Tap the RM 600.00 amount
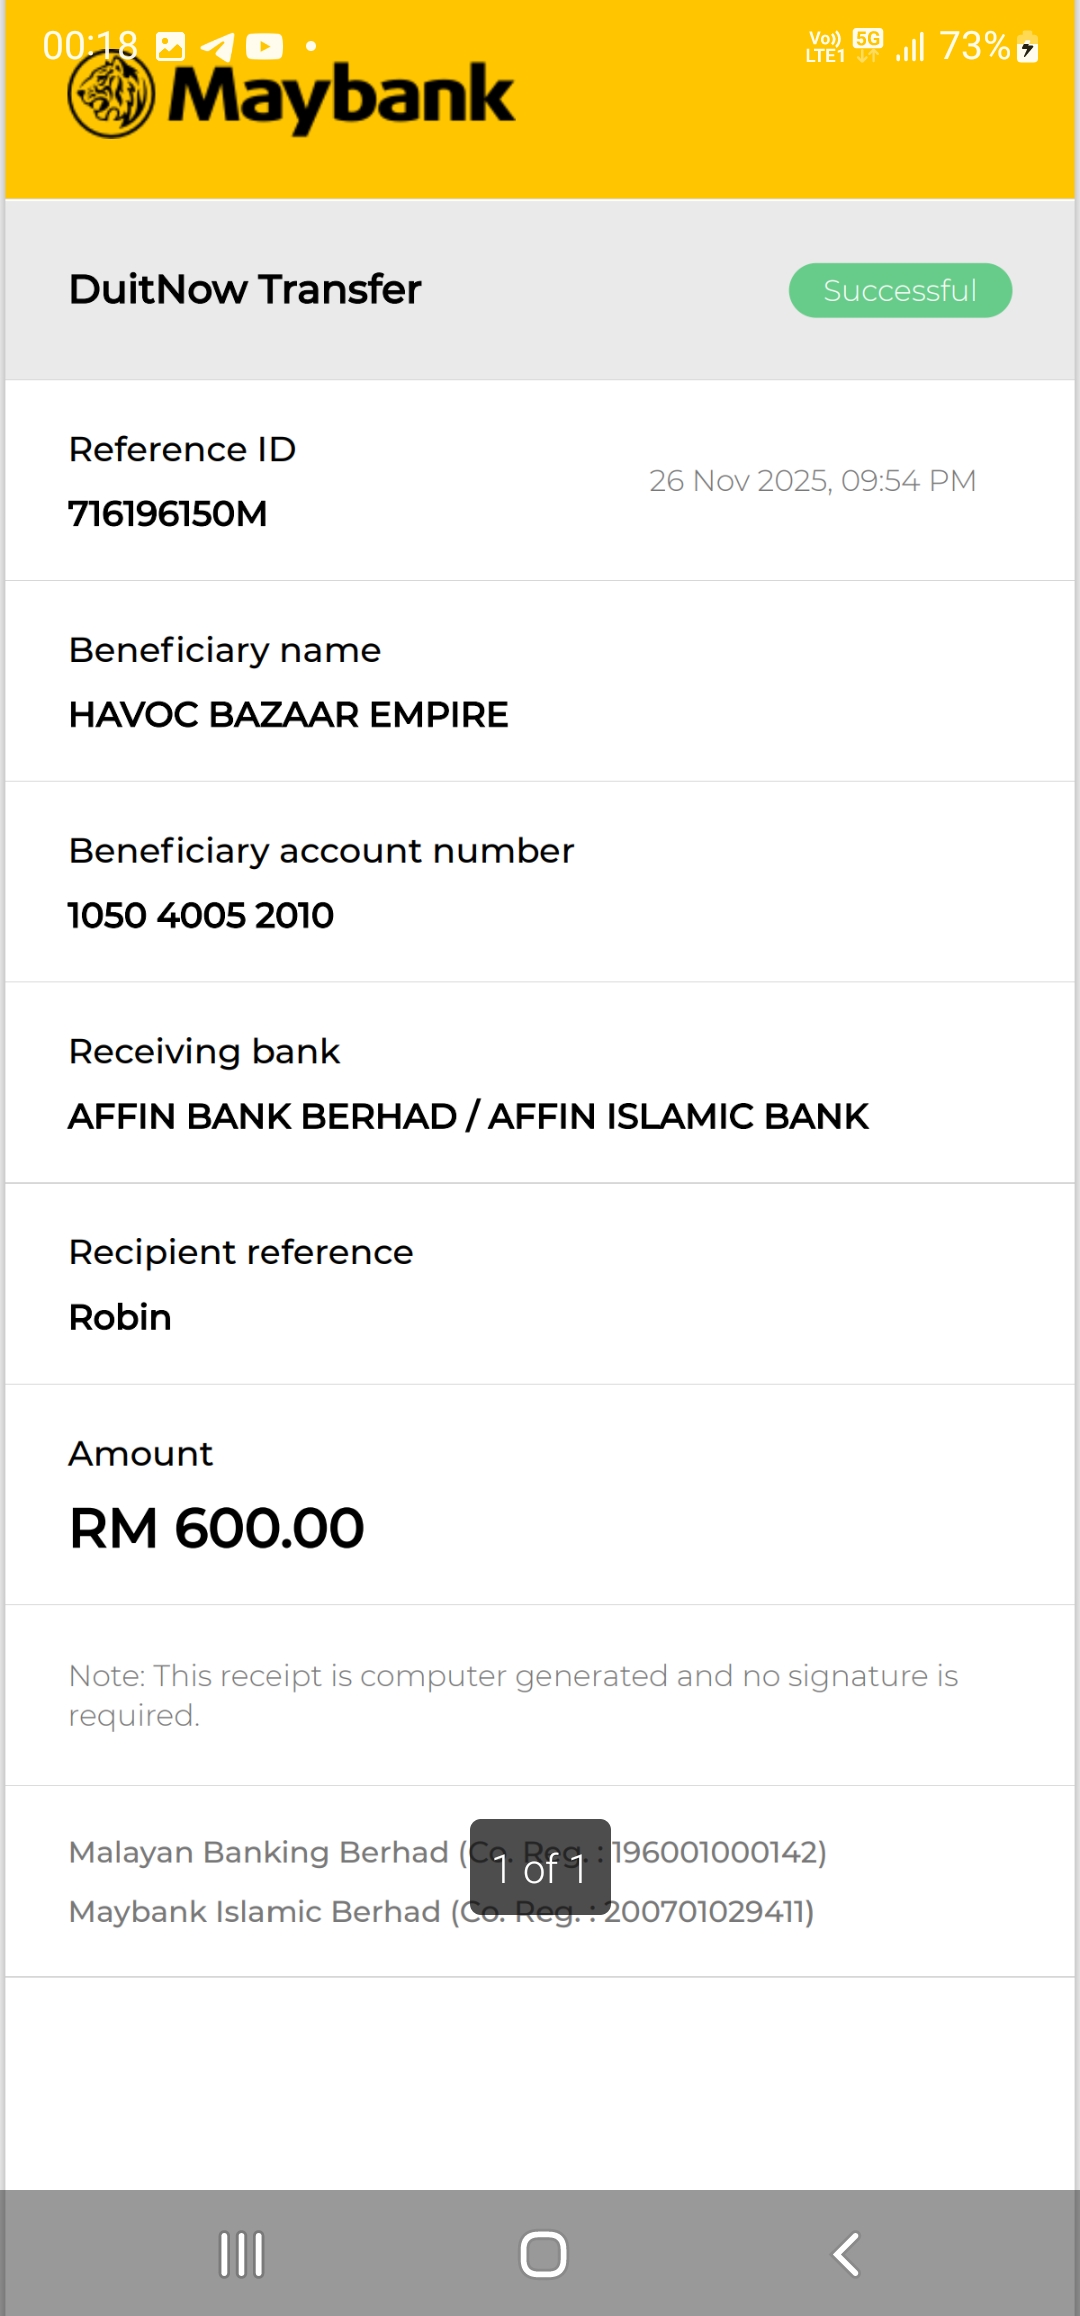The image size is (1080, 2316). (x=217, y=1528)
